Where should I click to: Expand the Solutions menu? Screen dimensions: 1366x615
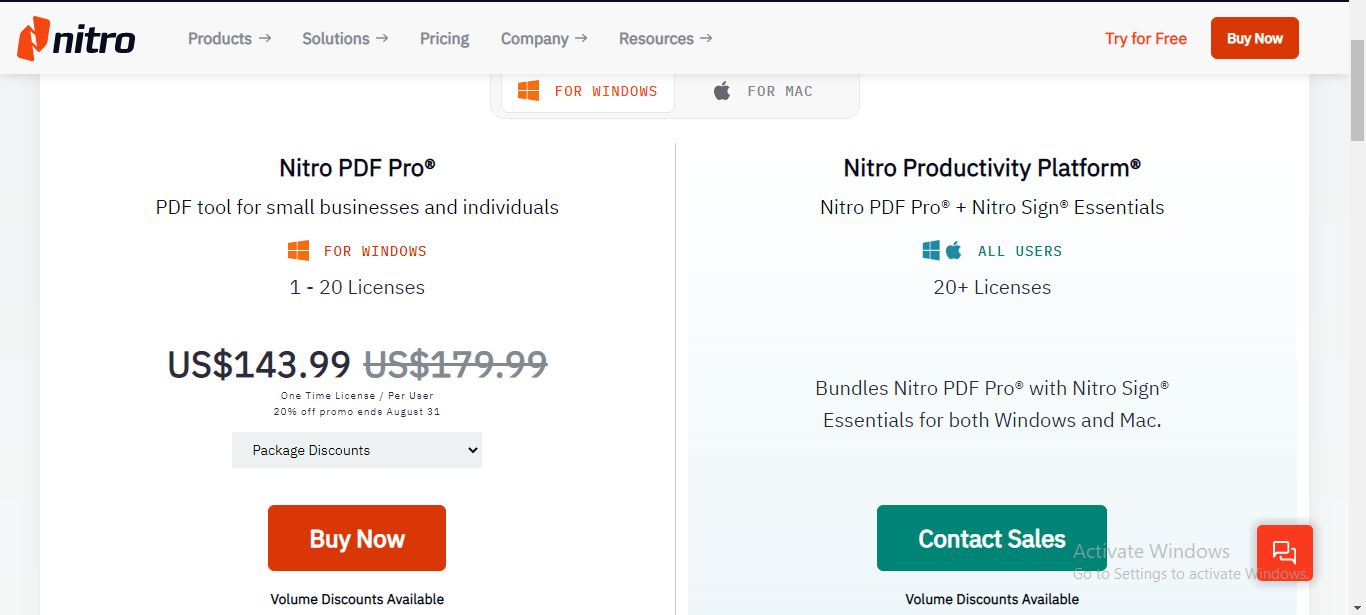point(345,39)
